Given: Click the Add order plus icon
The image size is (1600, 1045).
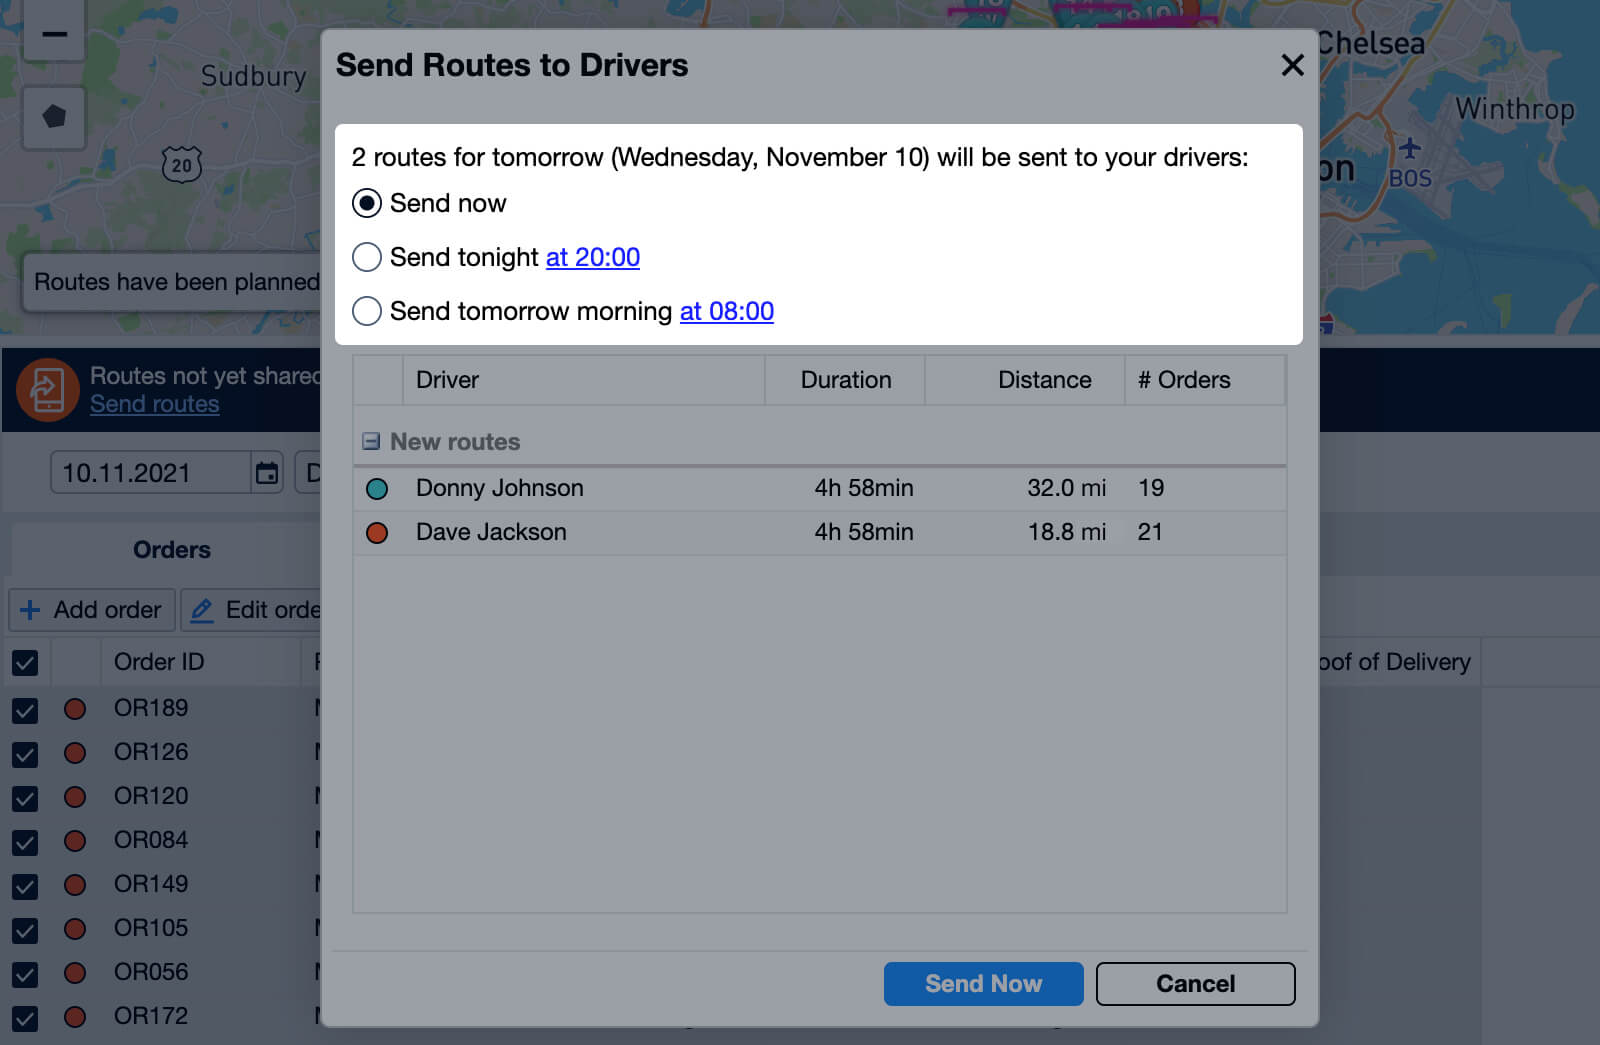Looking at the screenshot, I should tap(32, 610).
